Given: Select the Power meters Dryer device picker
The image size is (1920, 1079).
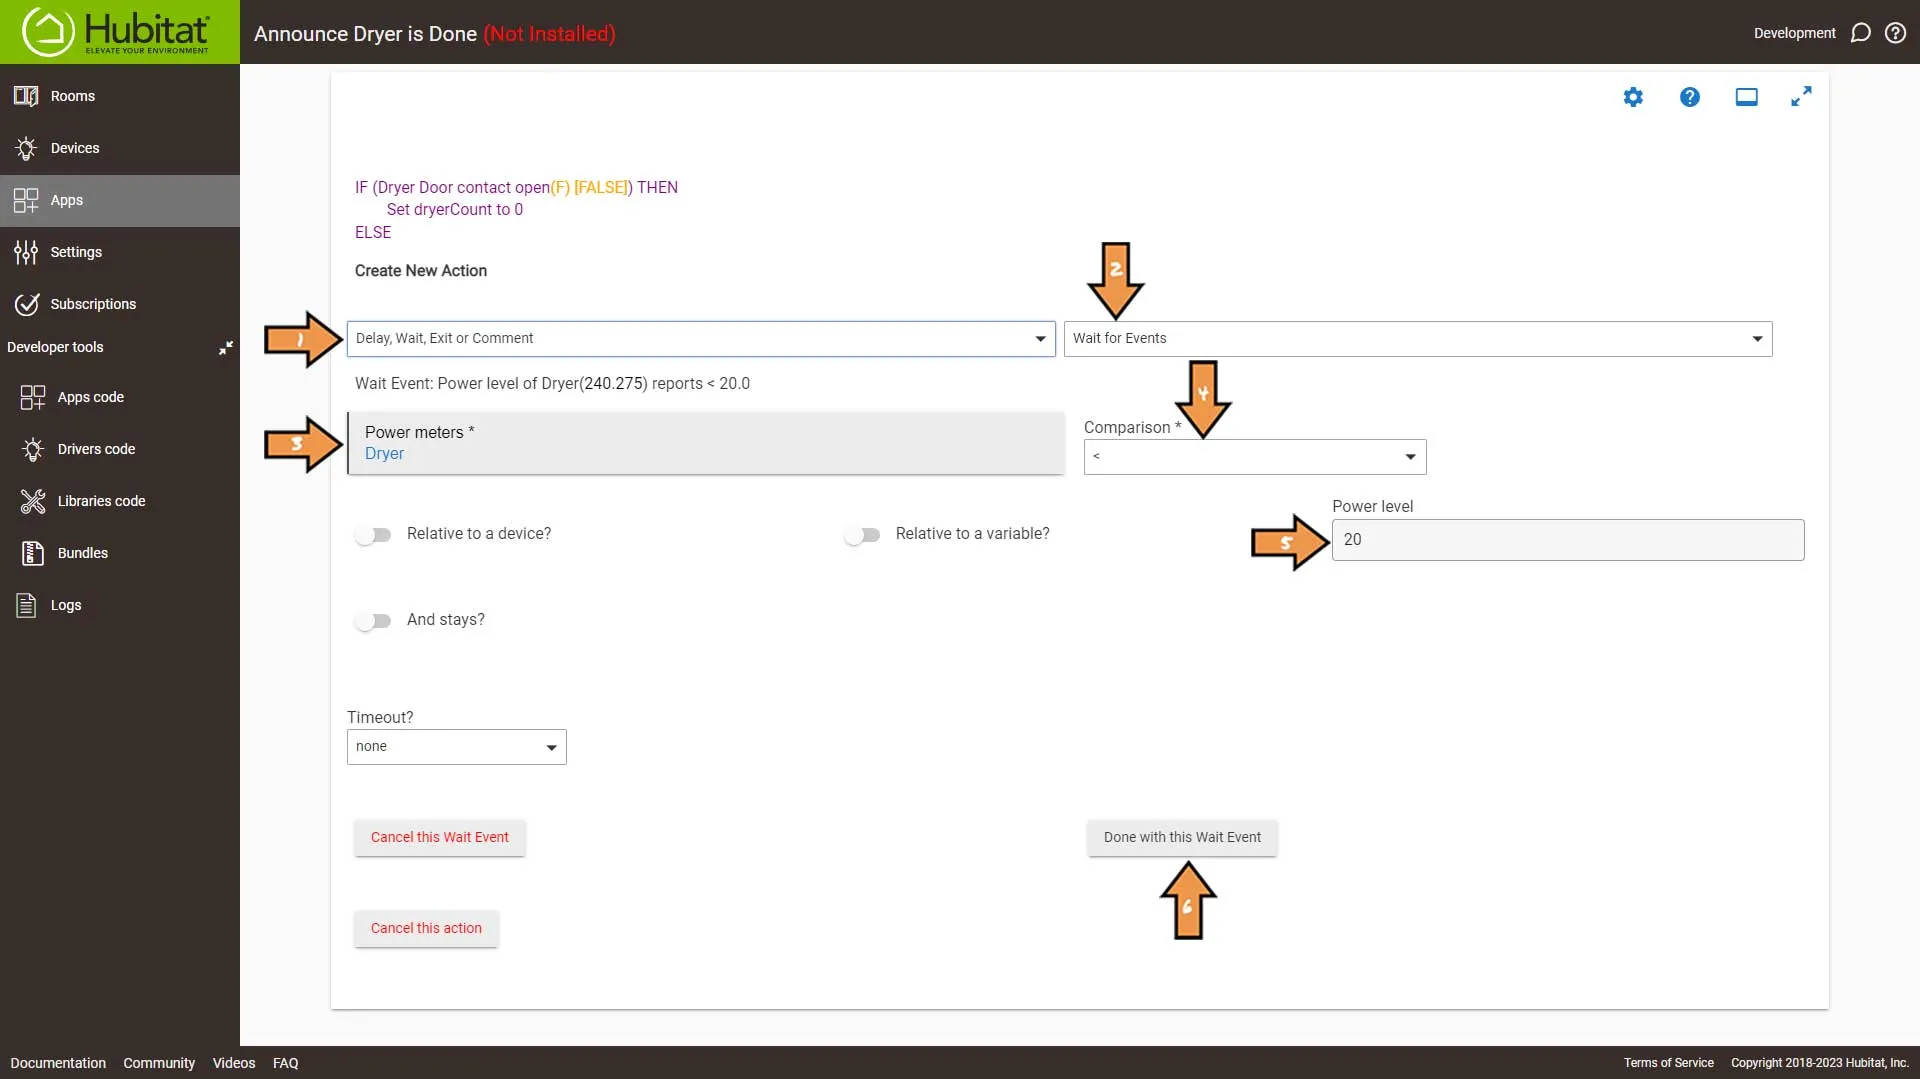Looking at the screenshot, I should pyautogui.click(x=705, y=442).
